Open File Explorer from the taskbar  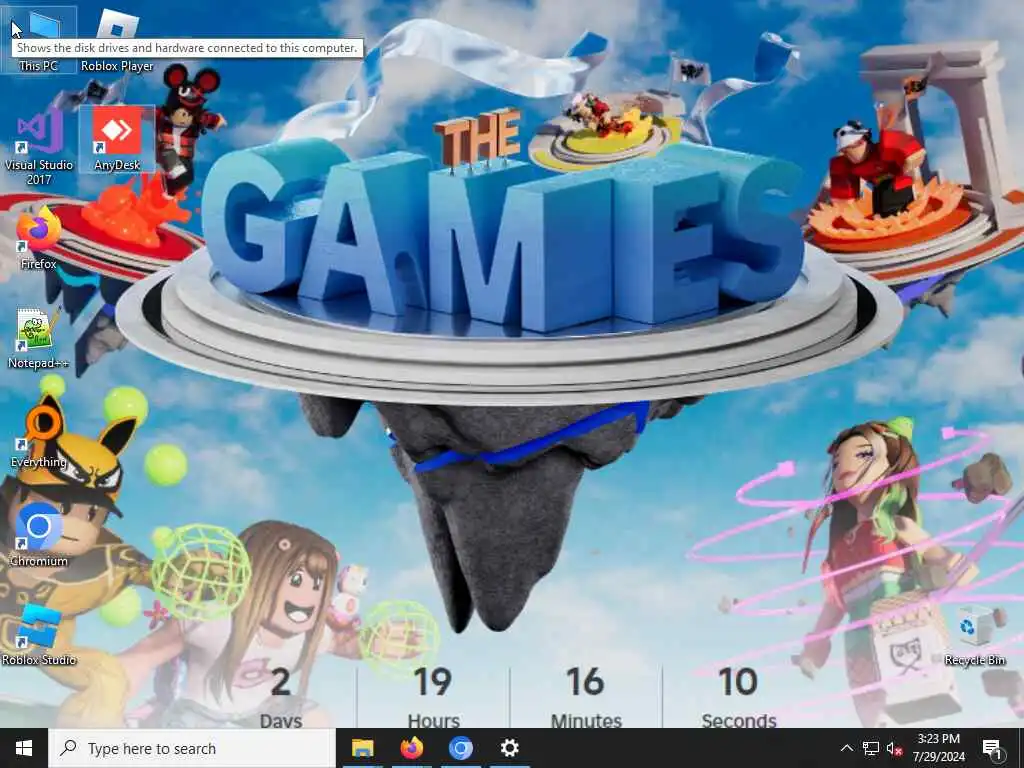[x=362, y=748]
